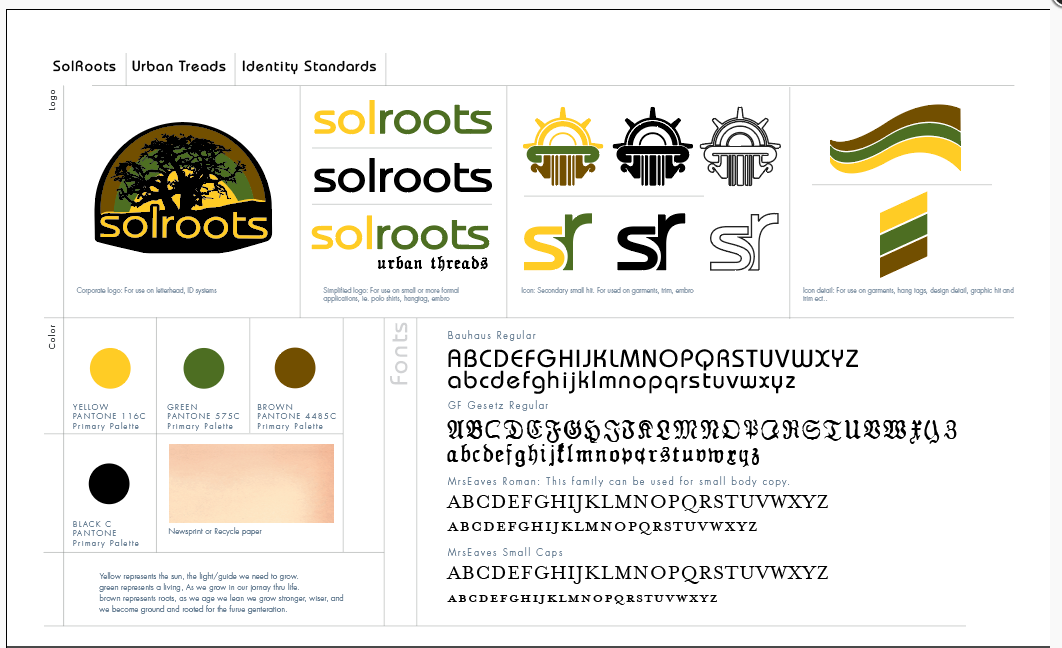This screenshot has width=1062, height=648.
Task: Pick the brown Pantone 4485C swatch
Action: point(295,368)
